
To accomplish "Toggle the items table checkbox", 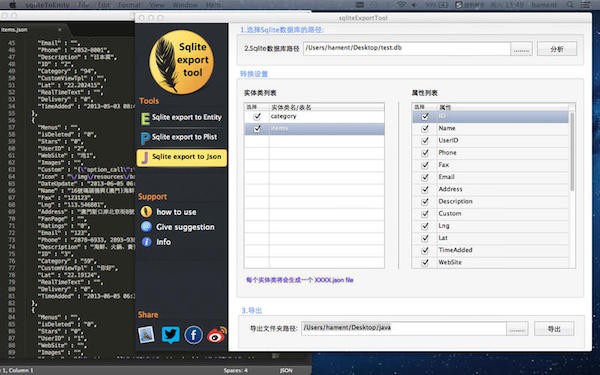I will pyautogui.click(x=257, y=128).
